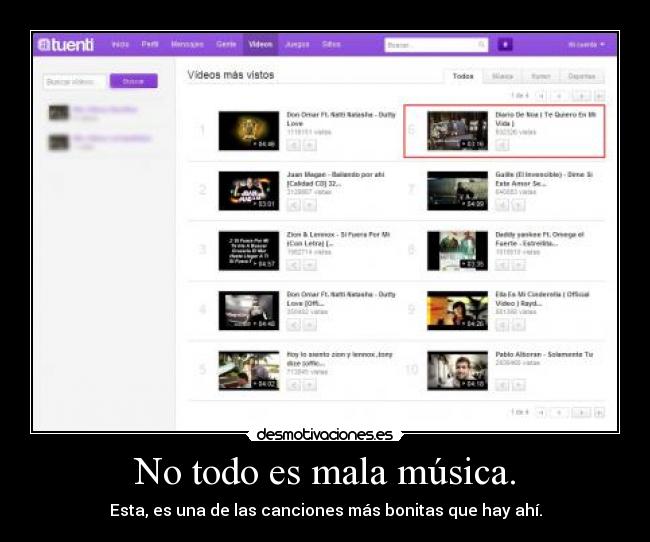
Task: Click plus icon under Daddy Yankee Ft. Omega video
Action: pyautogui.click(x=518, y=265)
